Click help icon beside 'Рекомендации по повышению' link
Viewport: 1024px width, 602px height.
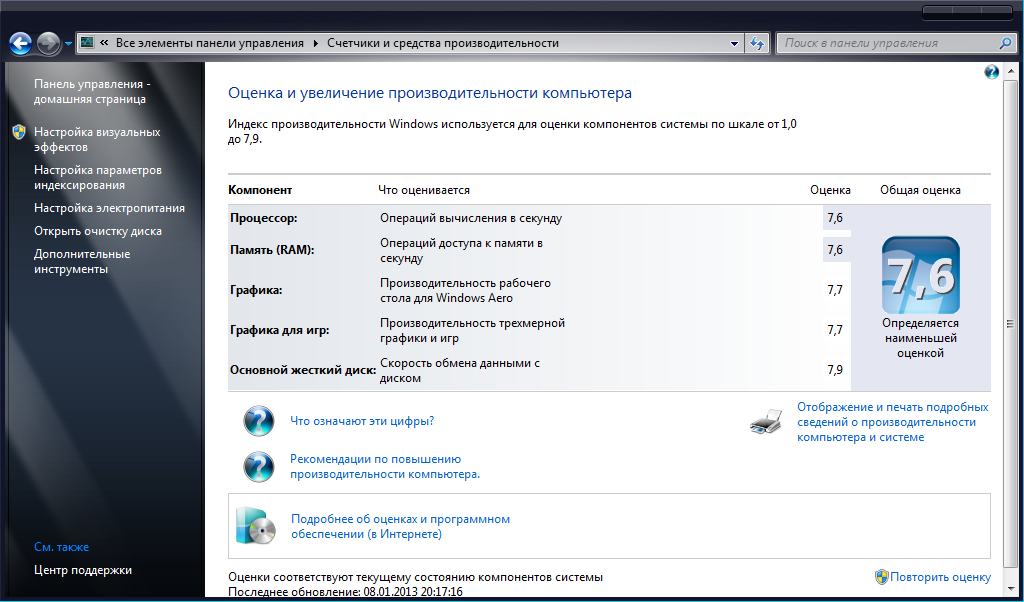(x=259, y=466)
